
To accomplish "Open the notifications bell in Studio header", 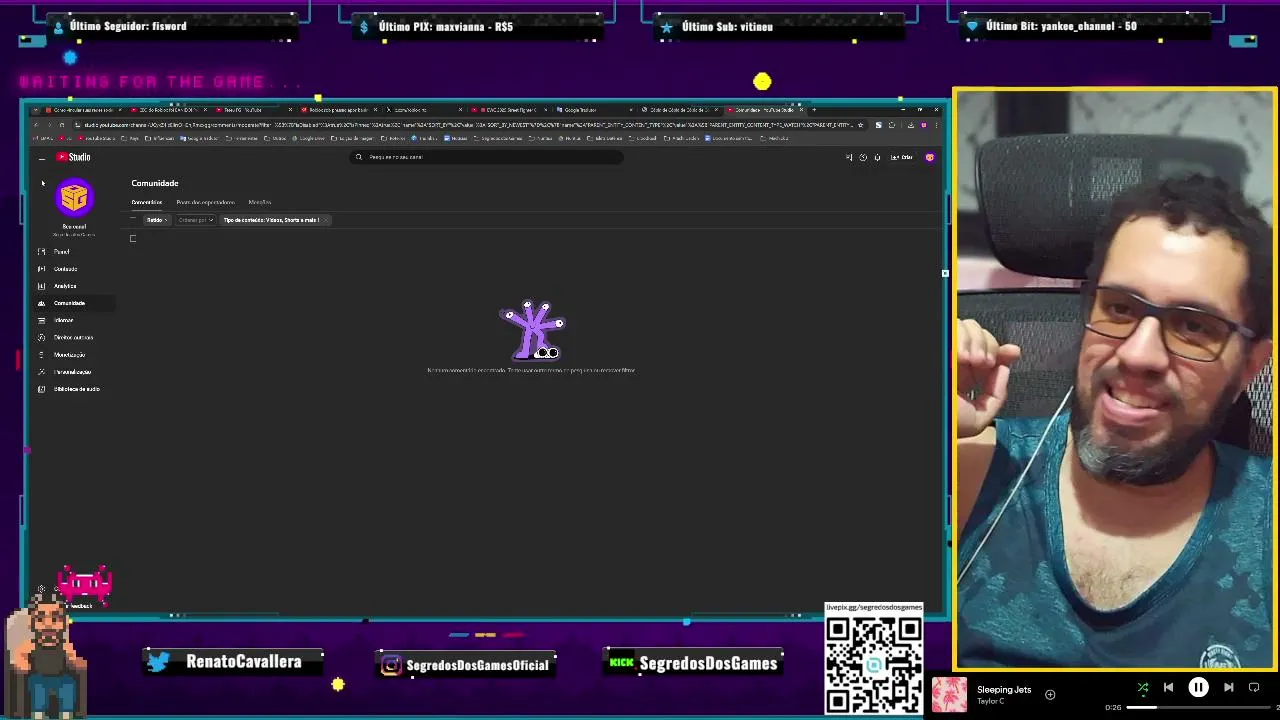I will click(x=877, y=157).
